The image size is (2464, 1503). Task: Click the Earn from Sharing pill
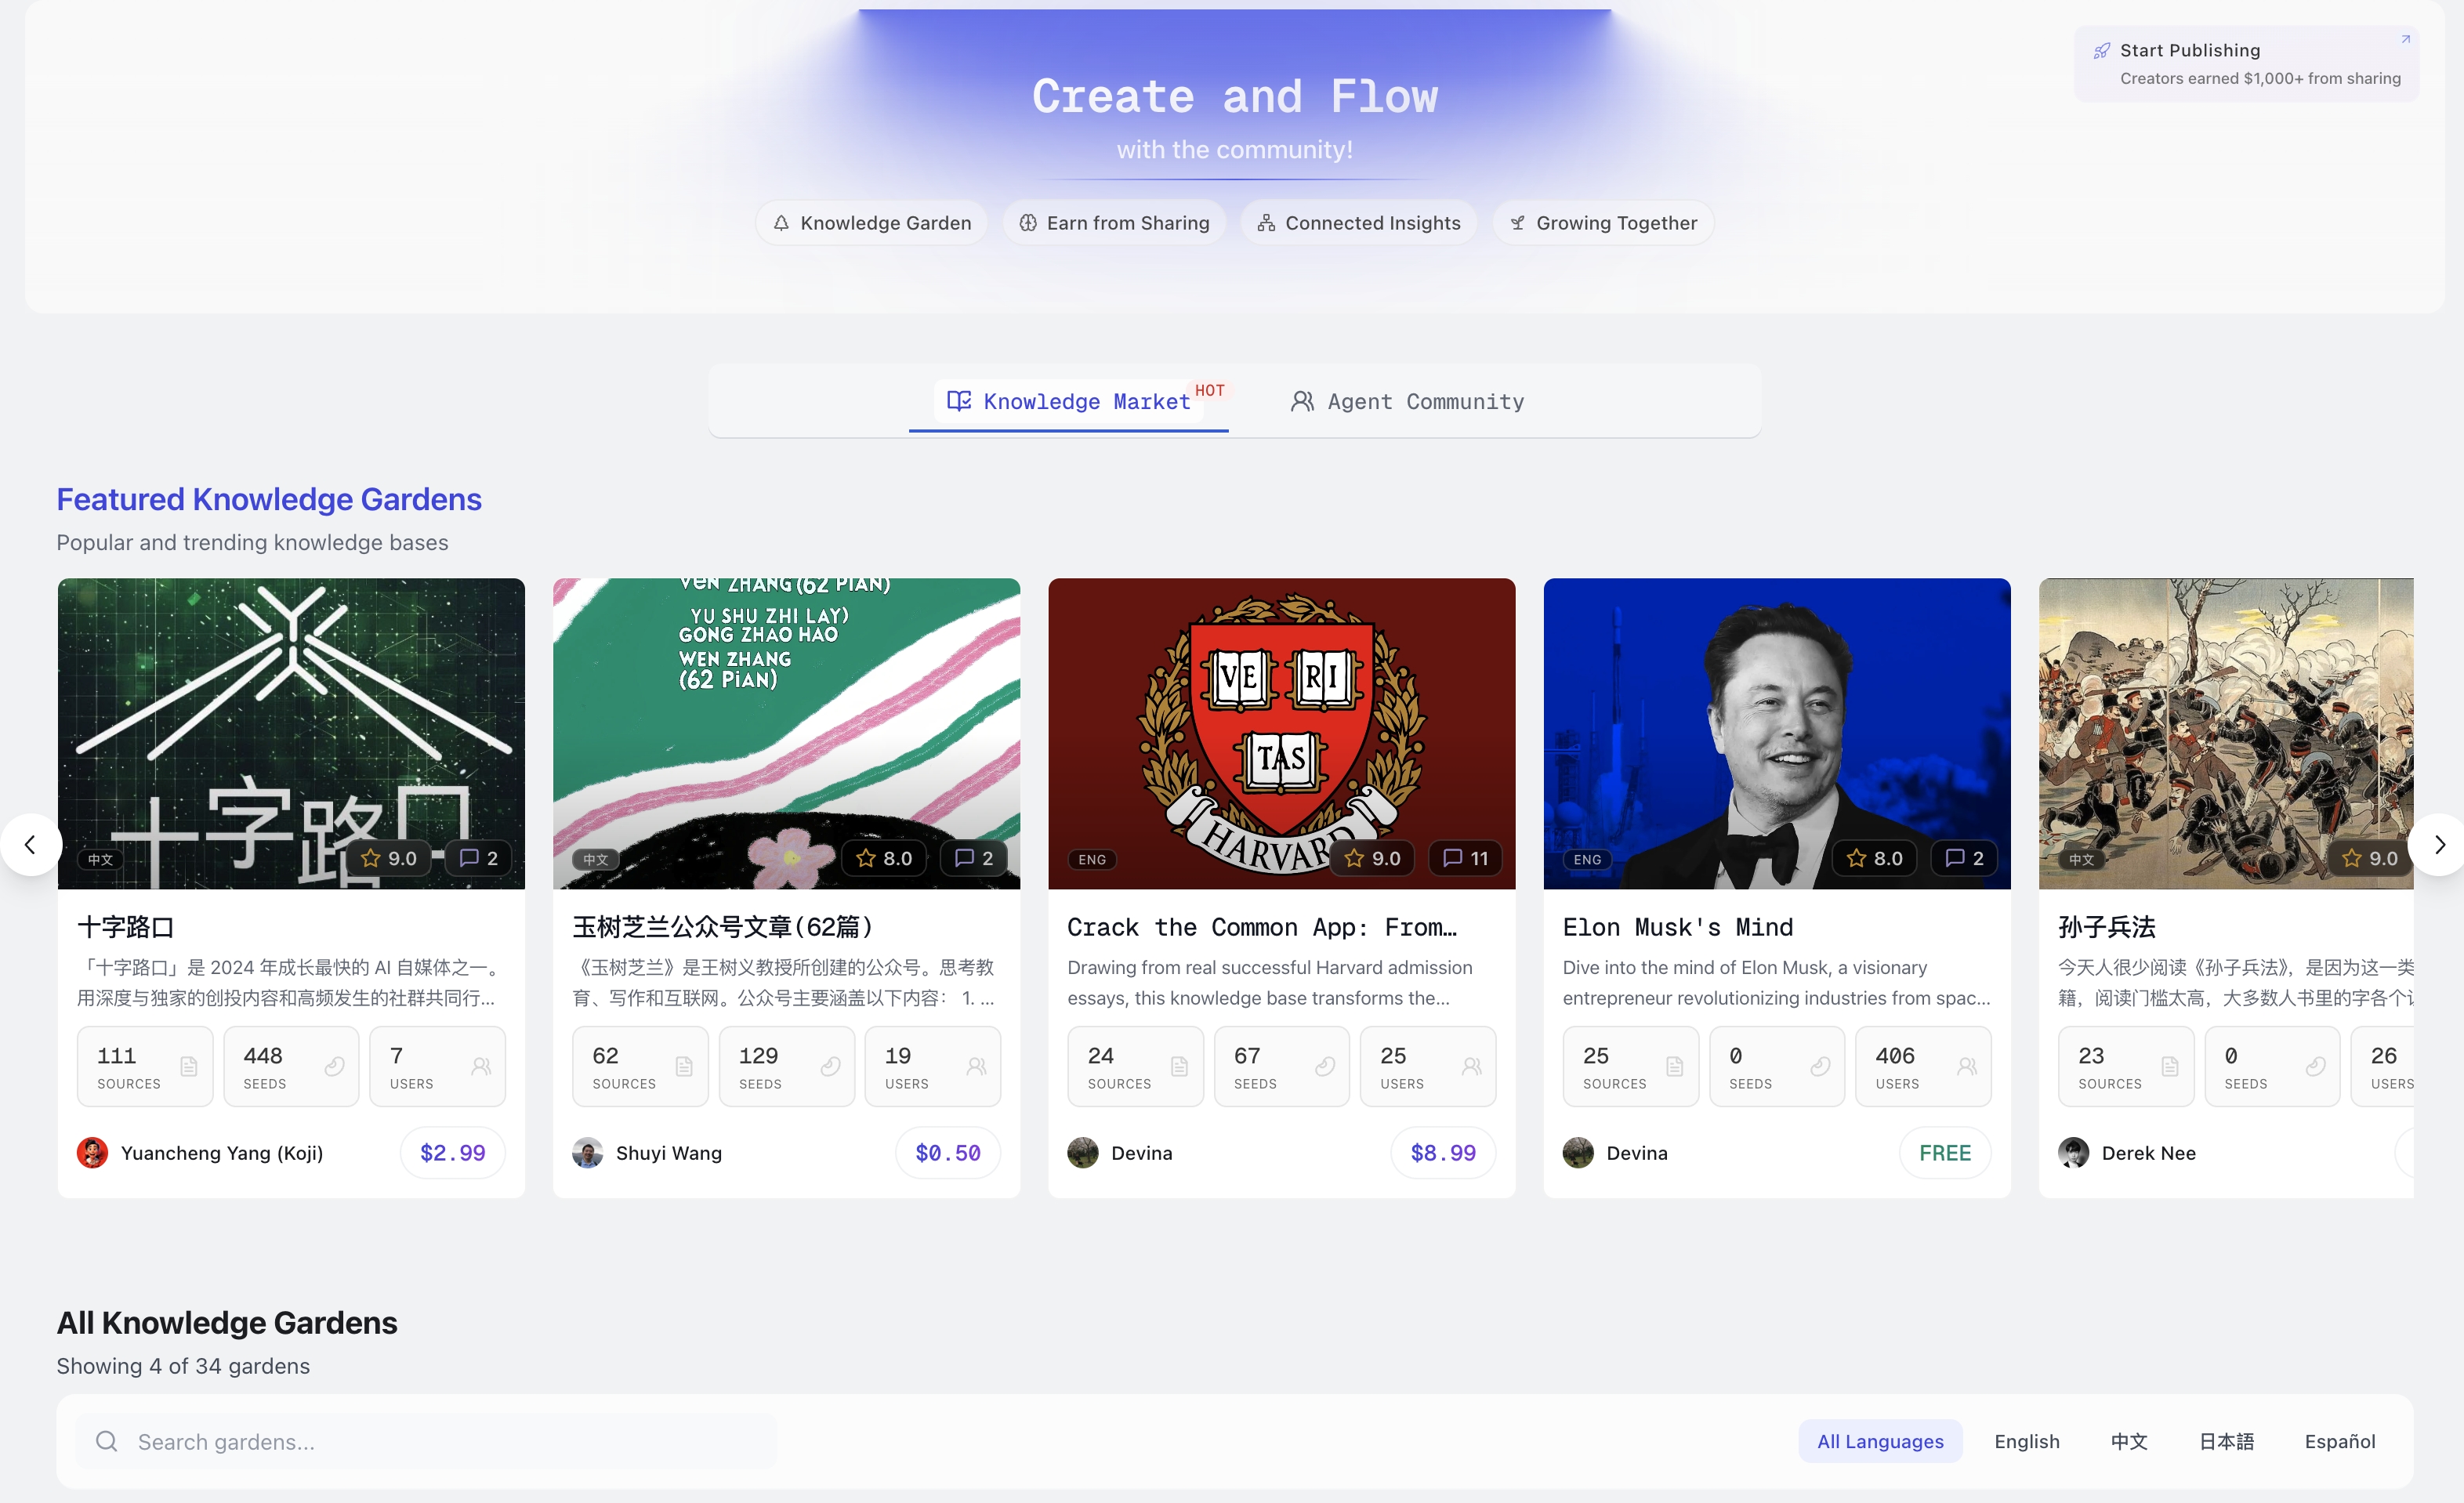point(1114,223)
